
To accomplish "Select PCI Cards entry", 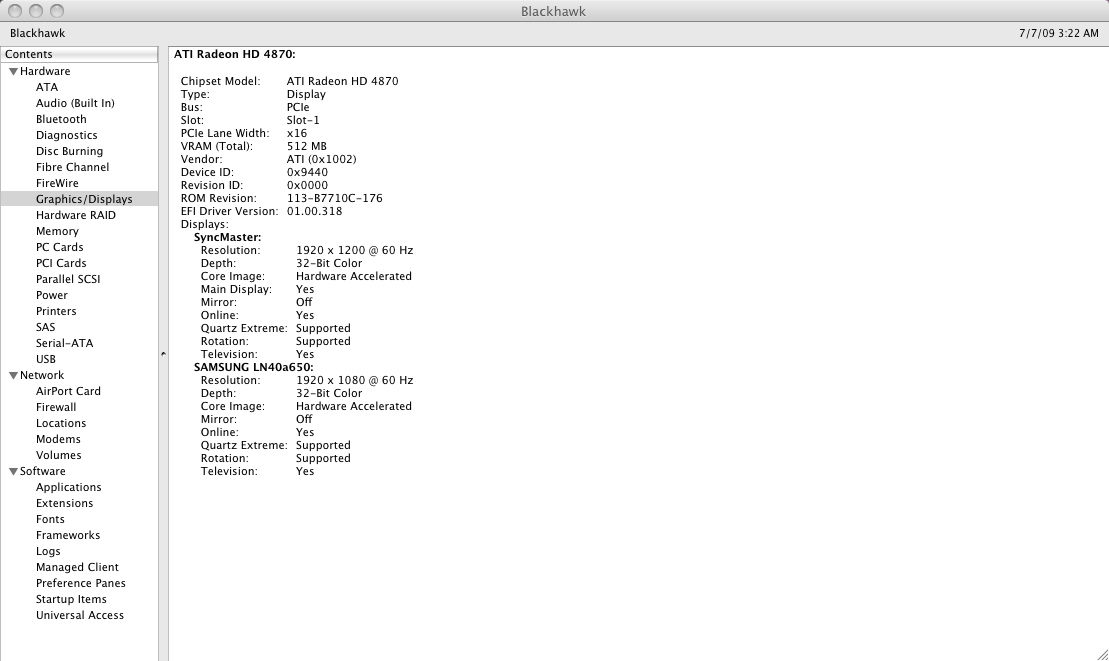I will pos(61,263).
